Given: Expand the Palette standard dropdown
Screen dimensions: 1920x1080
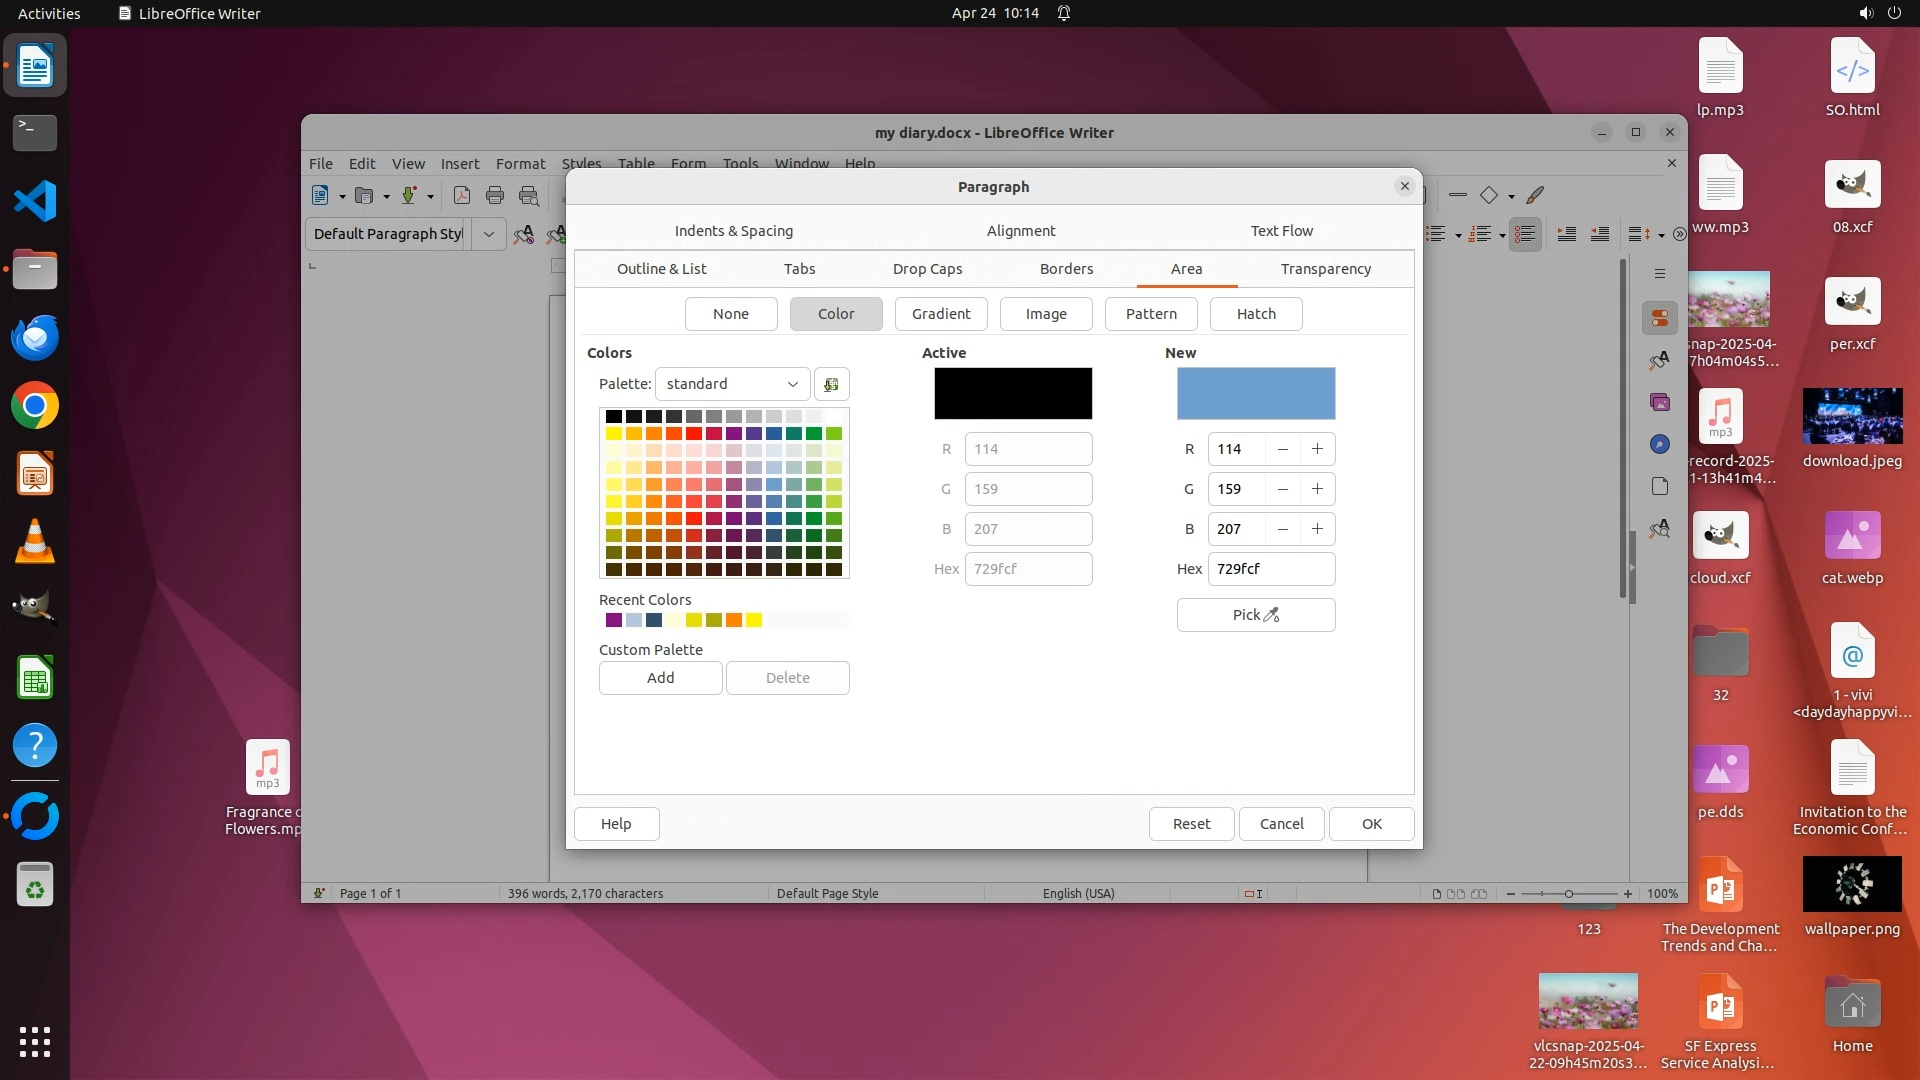Looking at the screenshot, I should pos(732,384).
